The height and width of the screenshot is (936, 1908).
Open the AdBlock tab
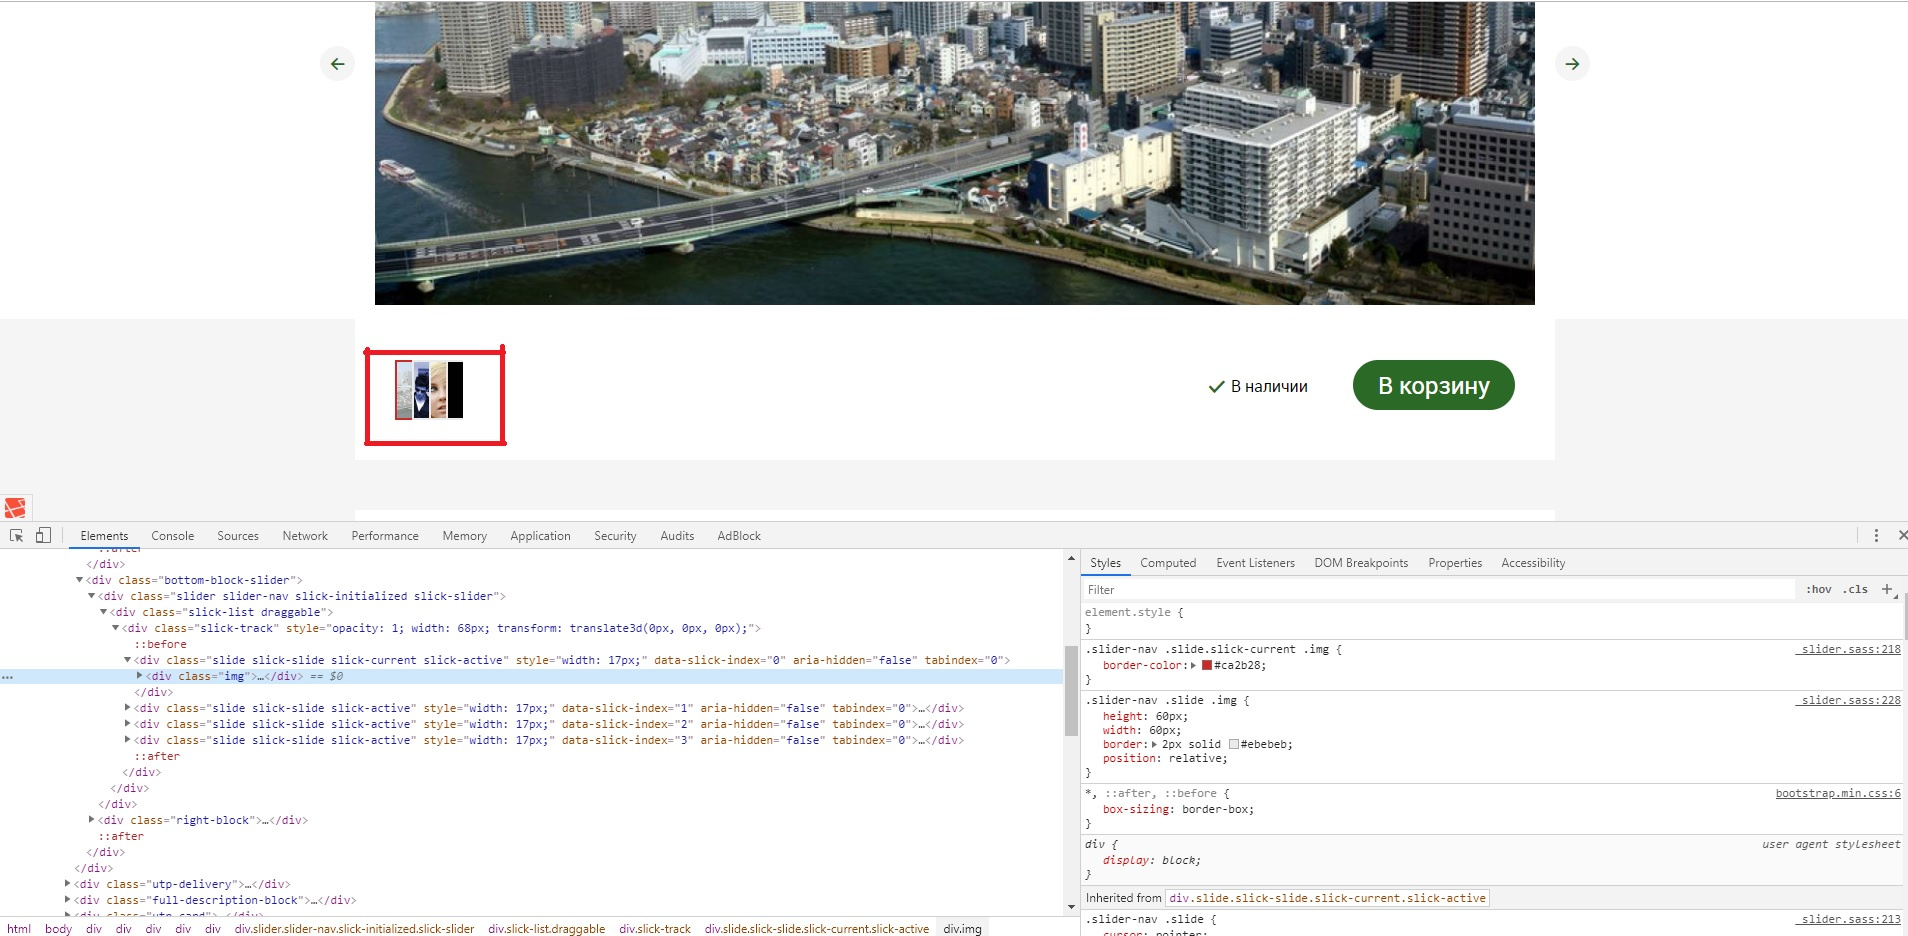click(x=739, y=536)
